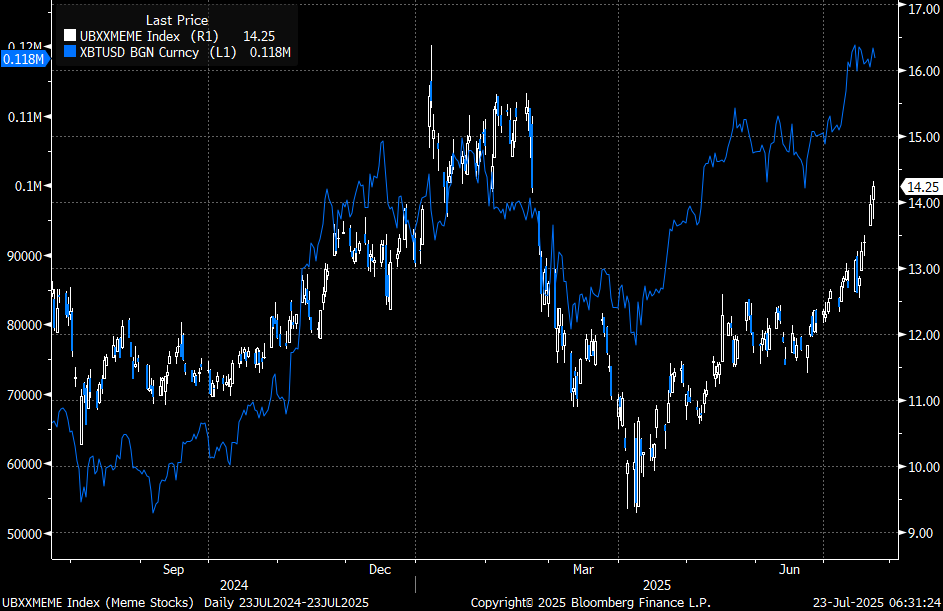943x611 pixels.
Task: Click the Daily 23JUL2024-23JUL2025 date range text
Action: tap(286, 603)
